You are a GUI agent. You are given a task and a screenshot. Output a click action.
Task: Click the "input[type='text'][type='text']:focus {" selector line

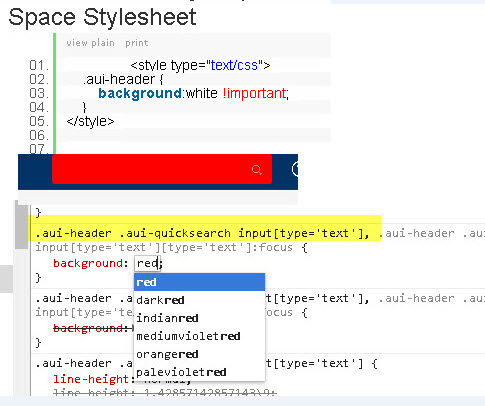tap(171, 247)
